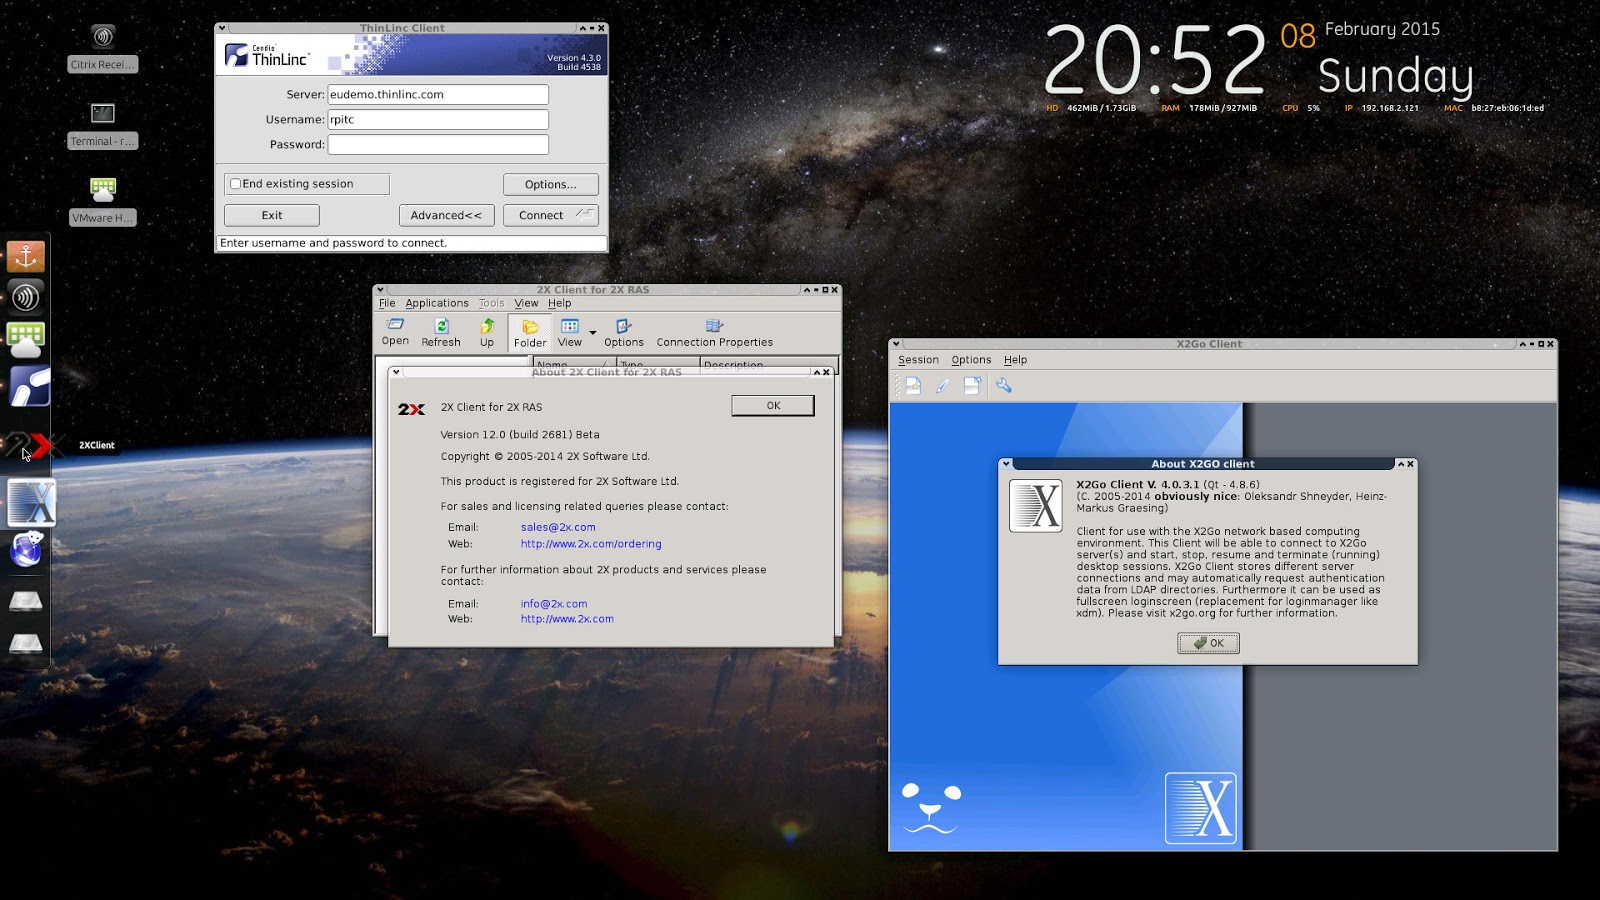The height and width of the screenshot is (900, 1600).
Task: Open Citrix Receiver from the dock
Action: tap(26, 297)
